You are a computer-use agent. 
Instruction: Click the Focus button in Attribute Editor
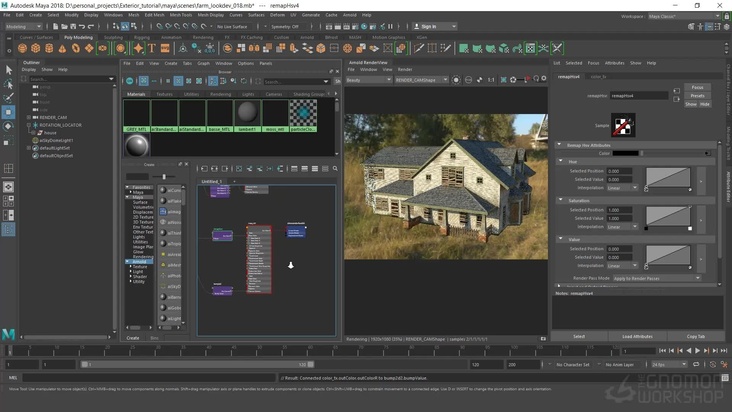697,87
